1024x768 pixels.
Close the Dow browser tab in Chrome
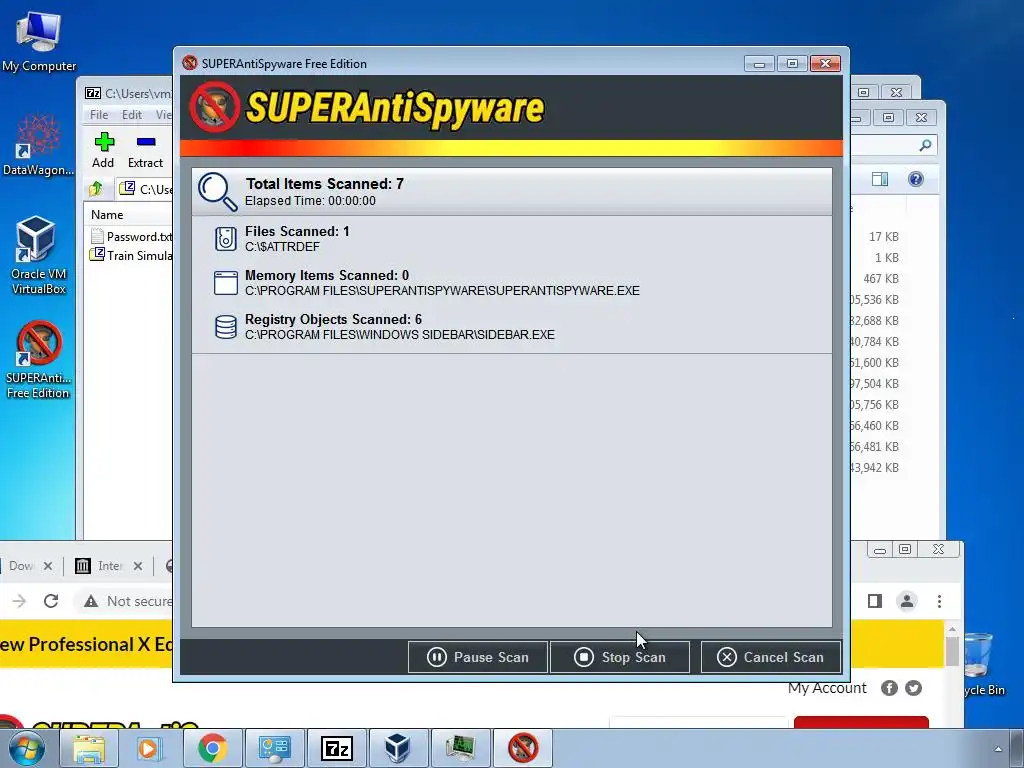(48, 566)
